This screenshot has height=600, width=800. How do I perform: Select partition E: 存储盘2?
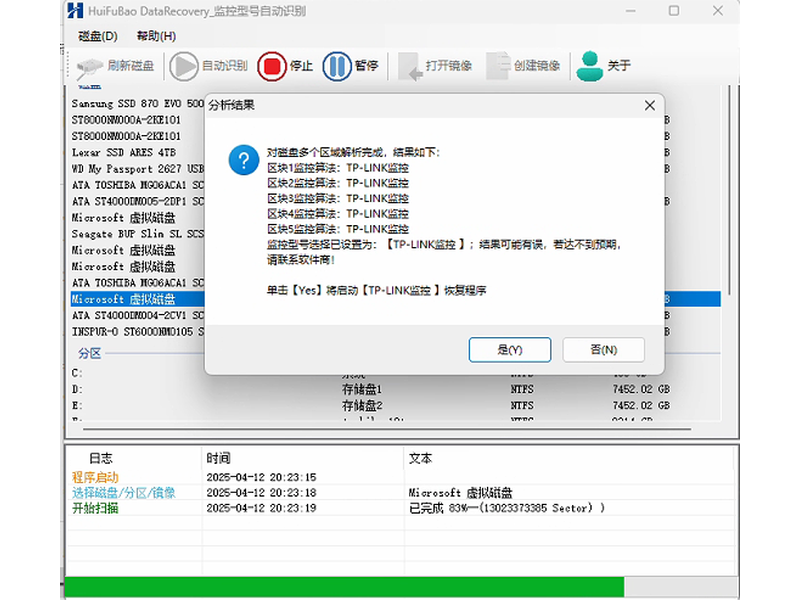(x=395, y=406)
